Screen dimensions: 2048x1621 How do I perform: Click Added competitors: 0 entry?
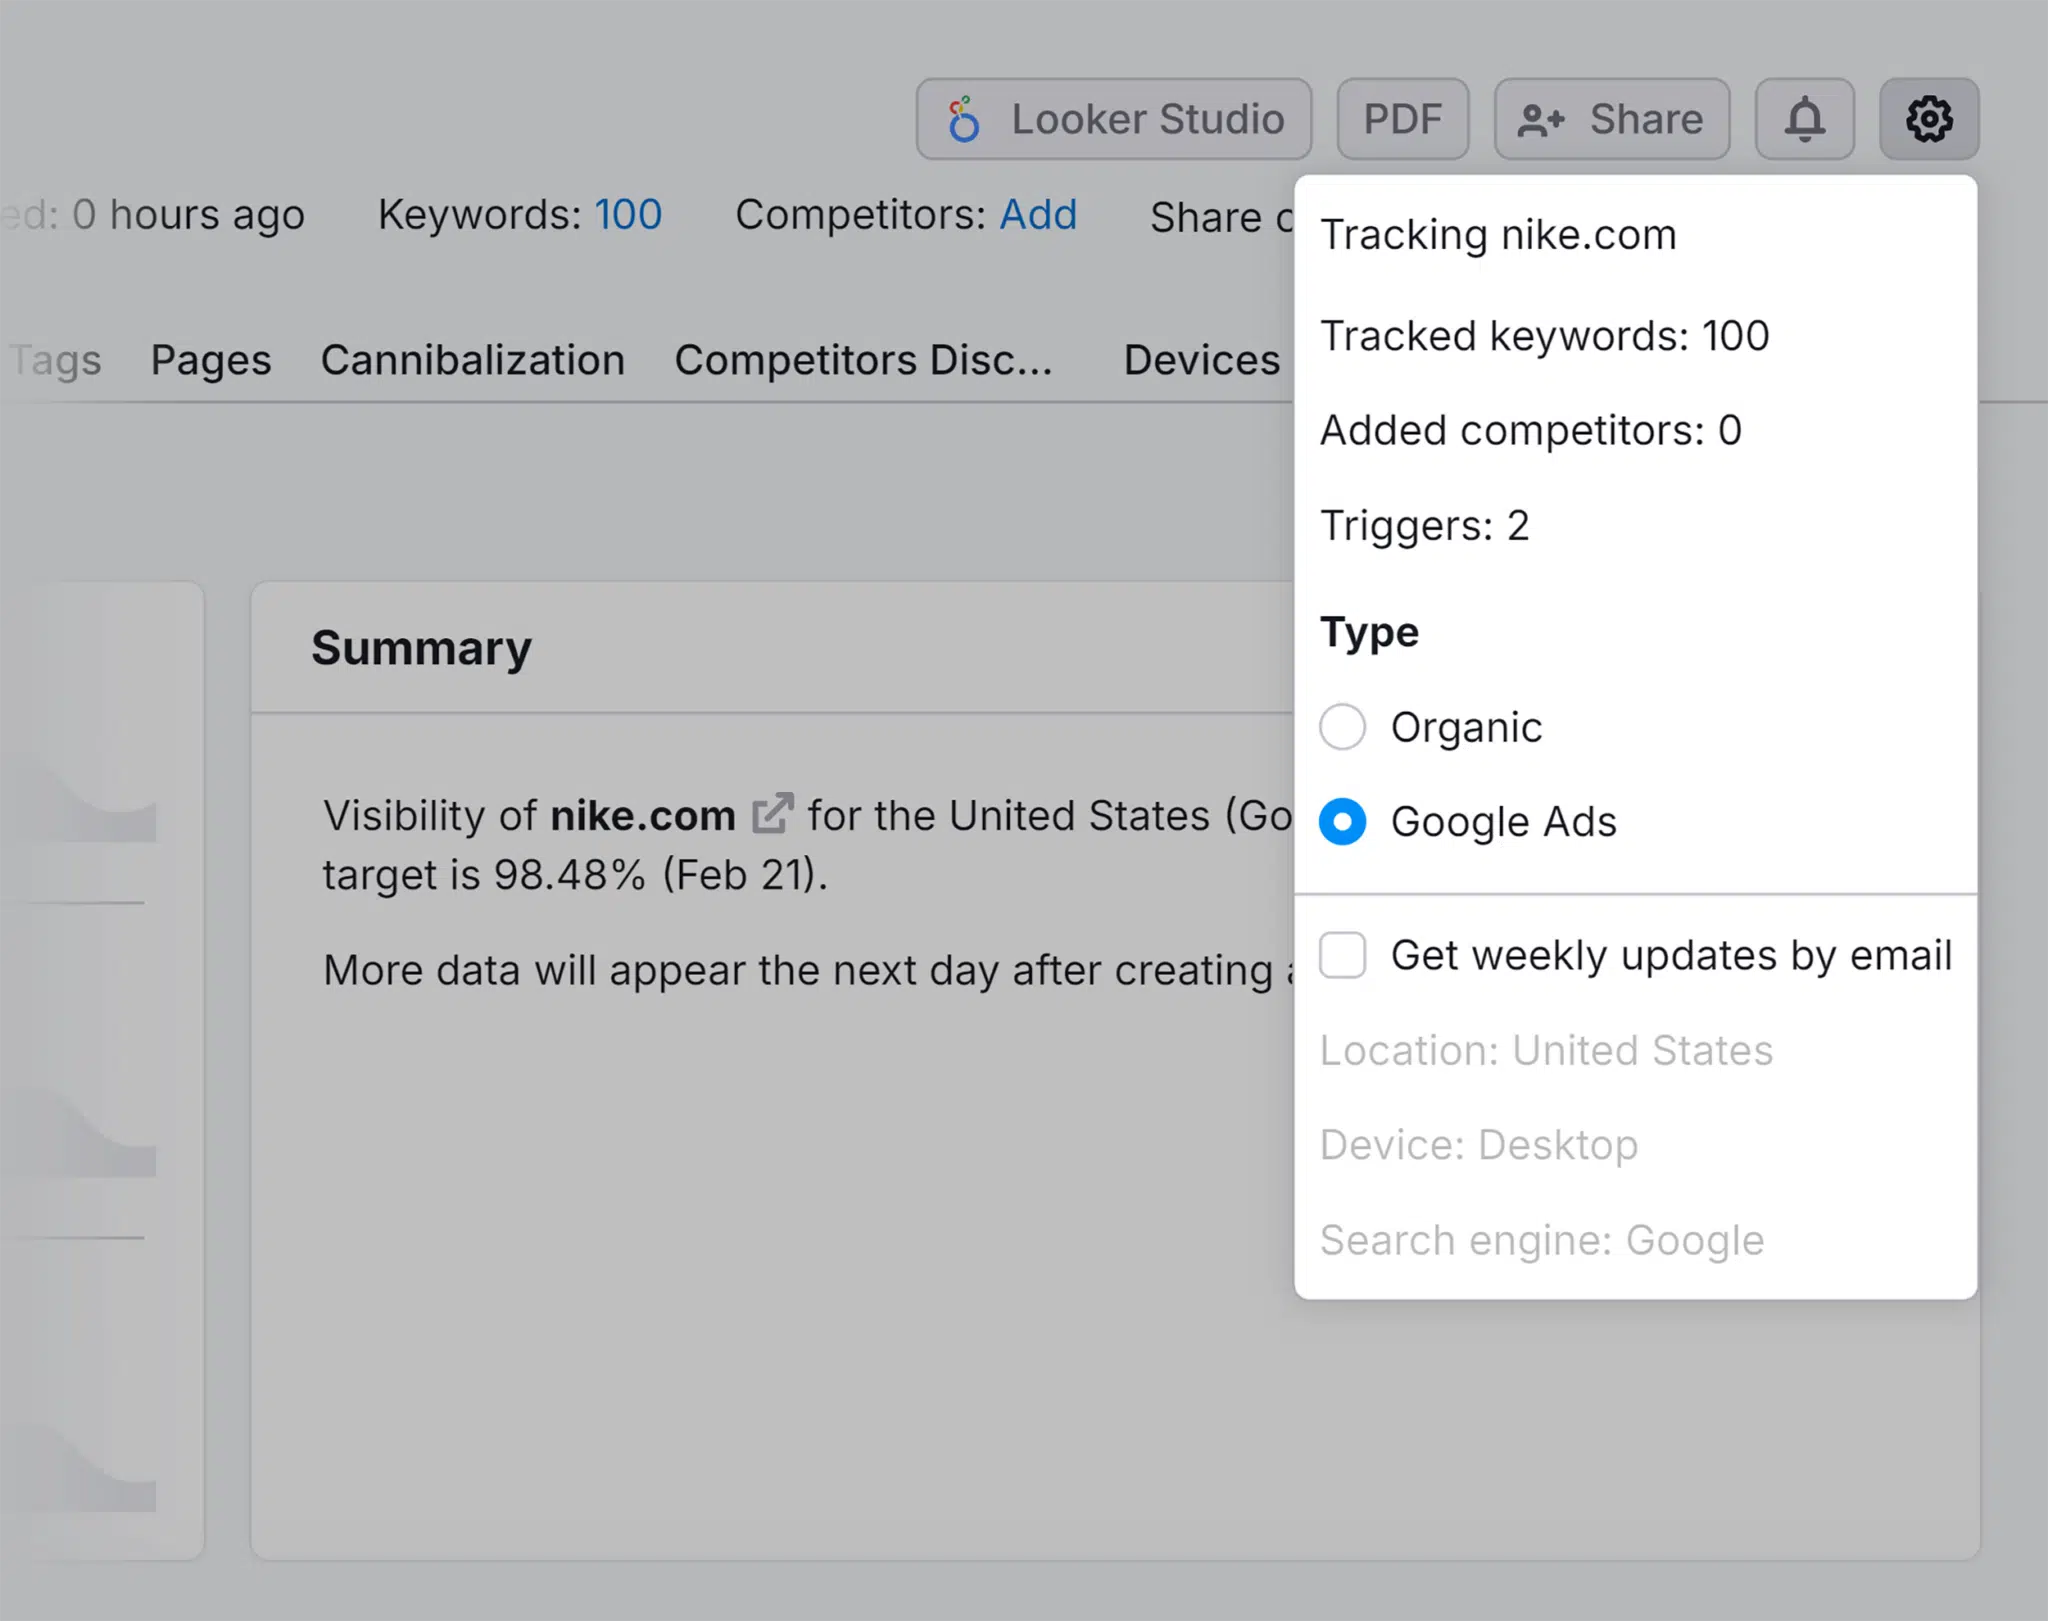click(x=1530, y=431)
